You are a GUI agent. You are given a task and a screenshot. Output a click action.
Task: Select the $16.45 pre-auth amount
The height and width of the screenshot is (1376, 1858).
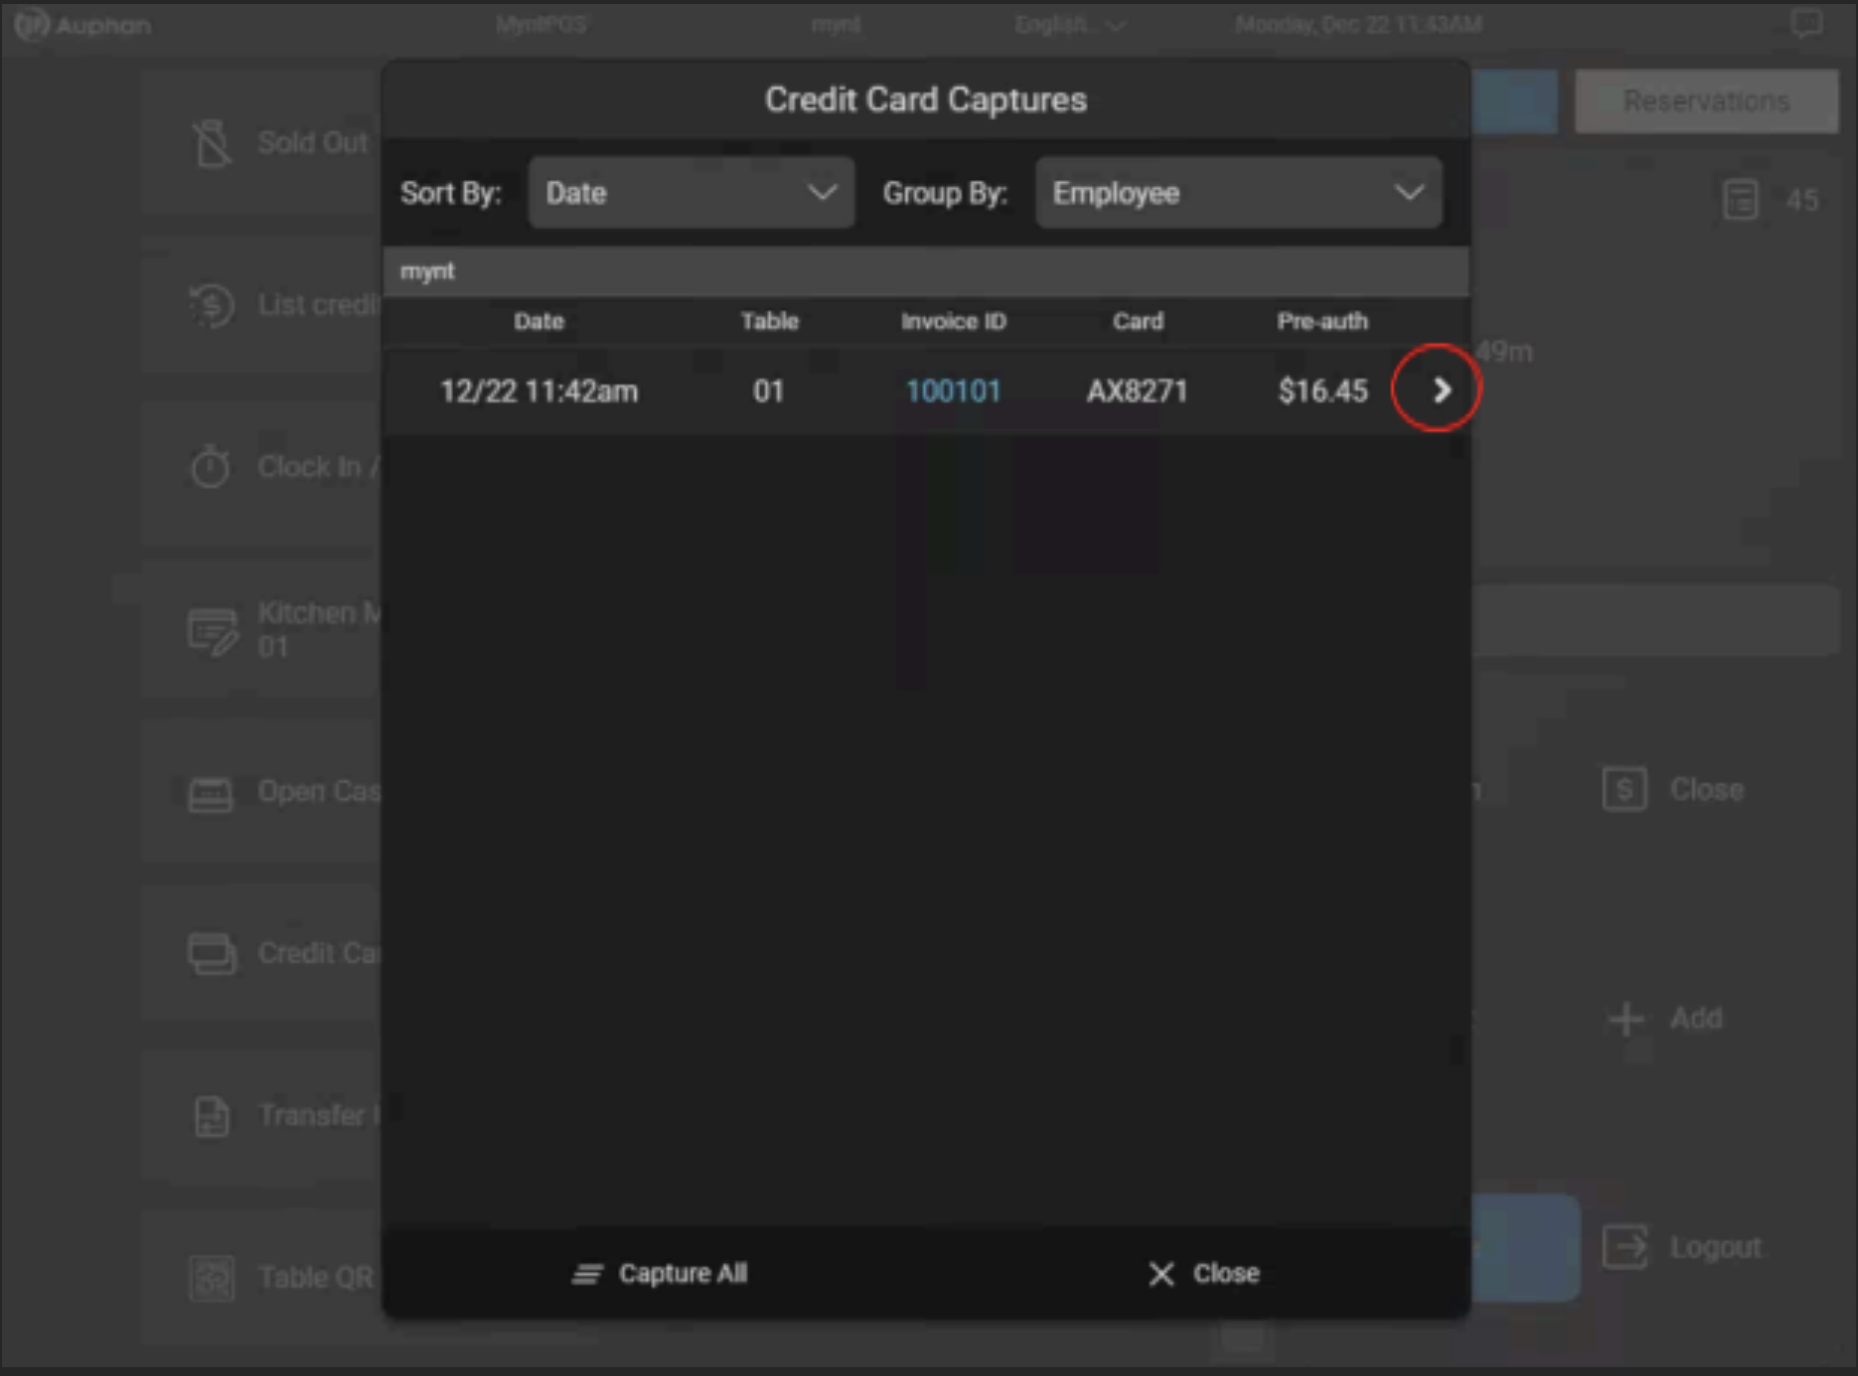(x=1322, y=391)
